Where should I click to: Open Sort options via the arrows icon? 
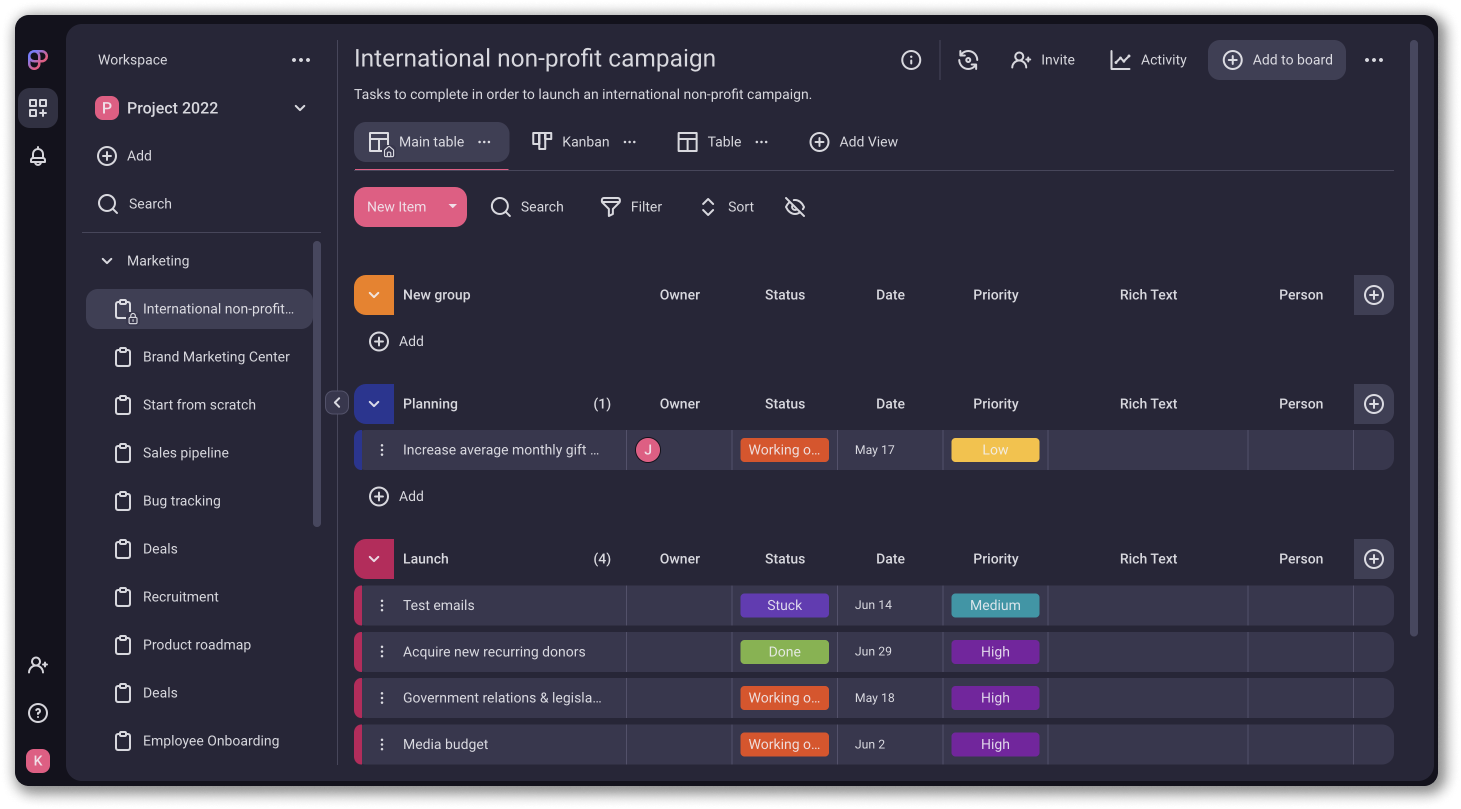pyautogui.click(x=708, y=206)
